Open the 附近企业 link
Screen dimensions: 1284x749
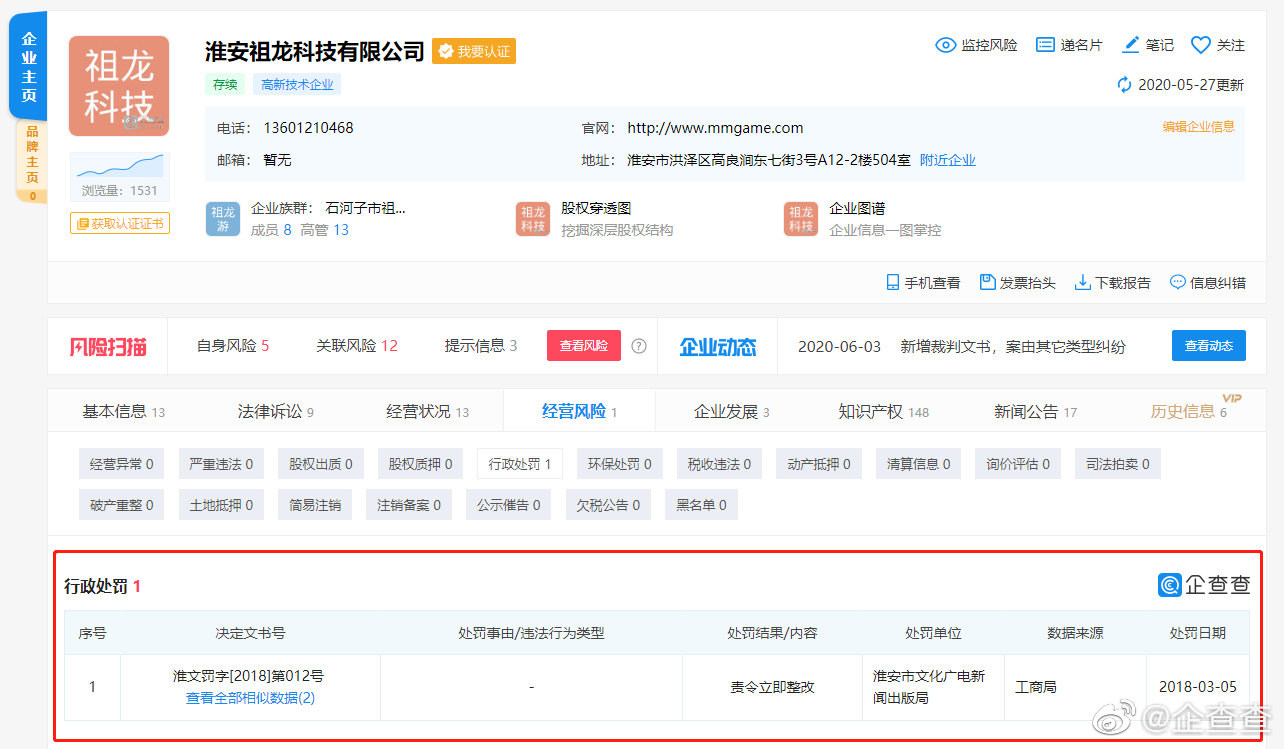click(x=948, y=160)
